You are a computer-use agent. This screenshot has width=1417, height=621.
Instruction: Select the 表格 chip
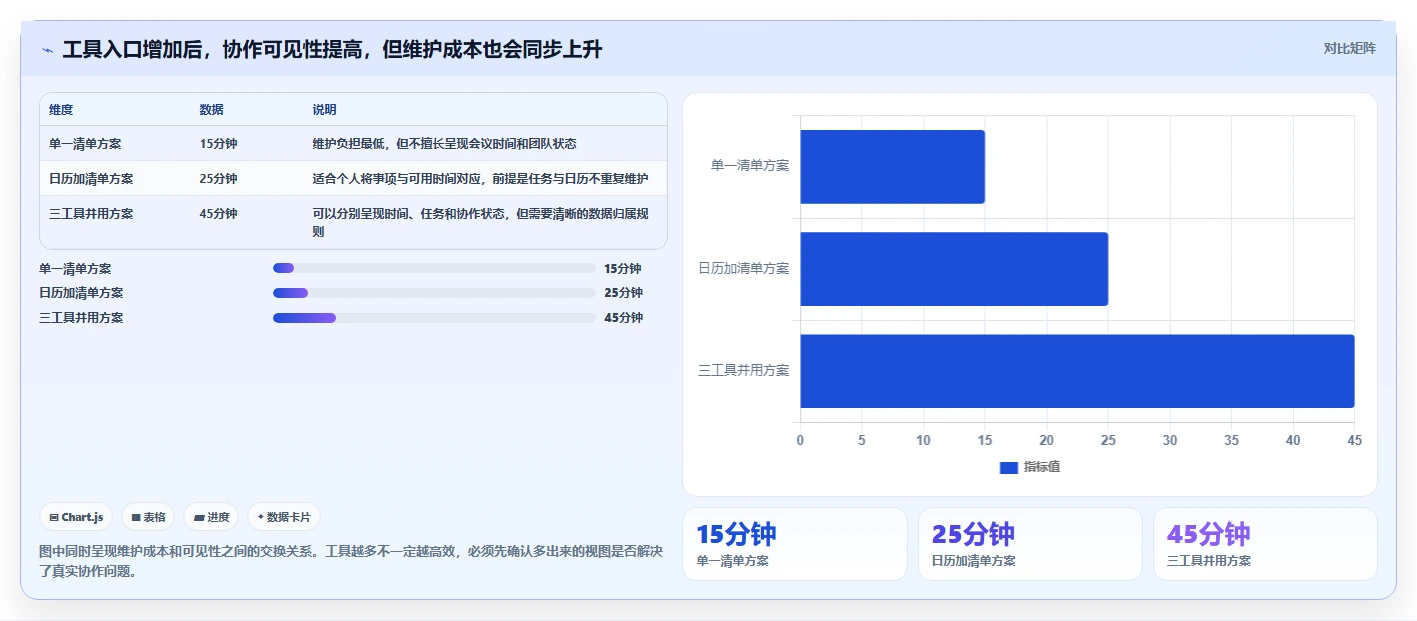[148, 517]
